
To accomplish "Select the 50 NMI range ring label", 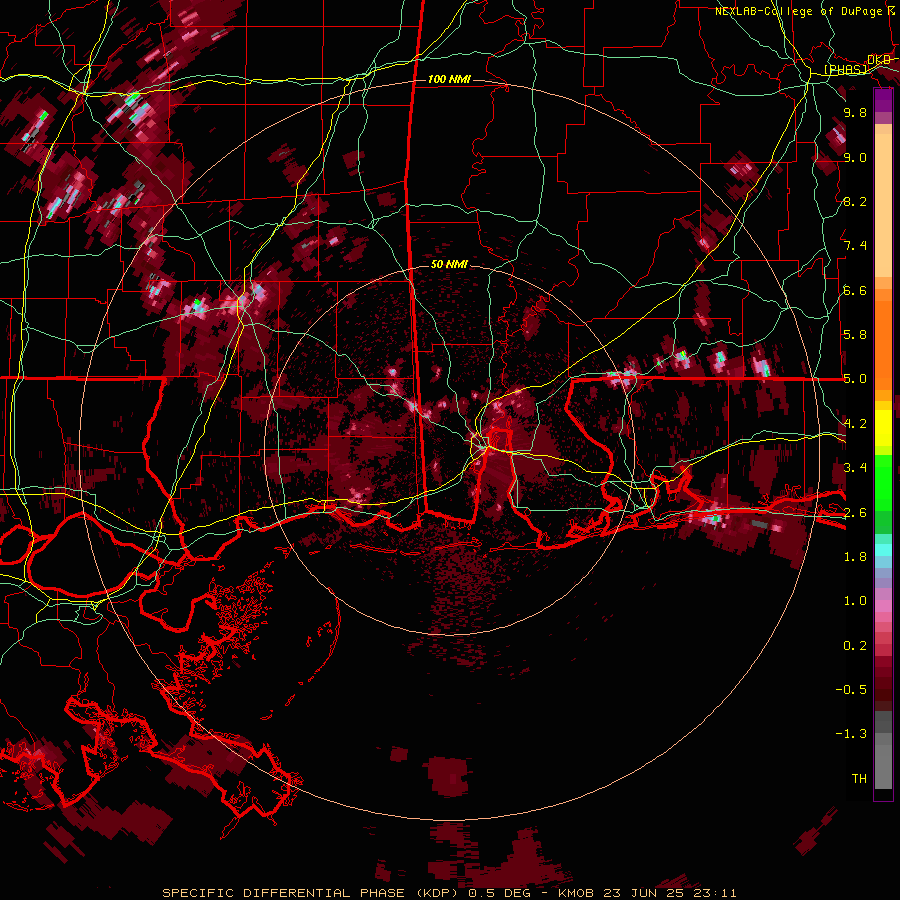I will click(449, 264).
